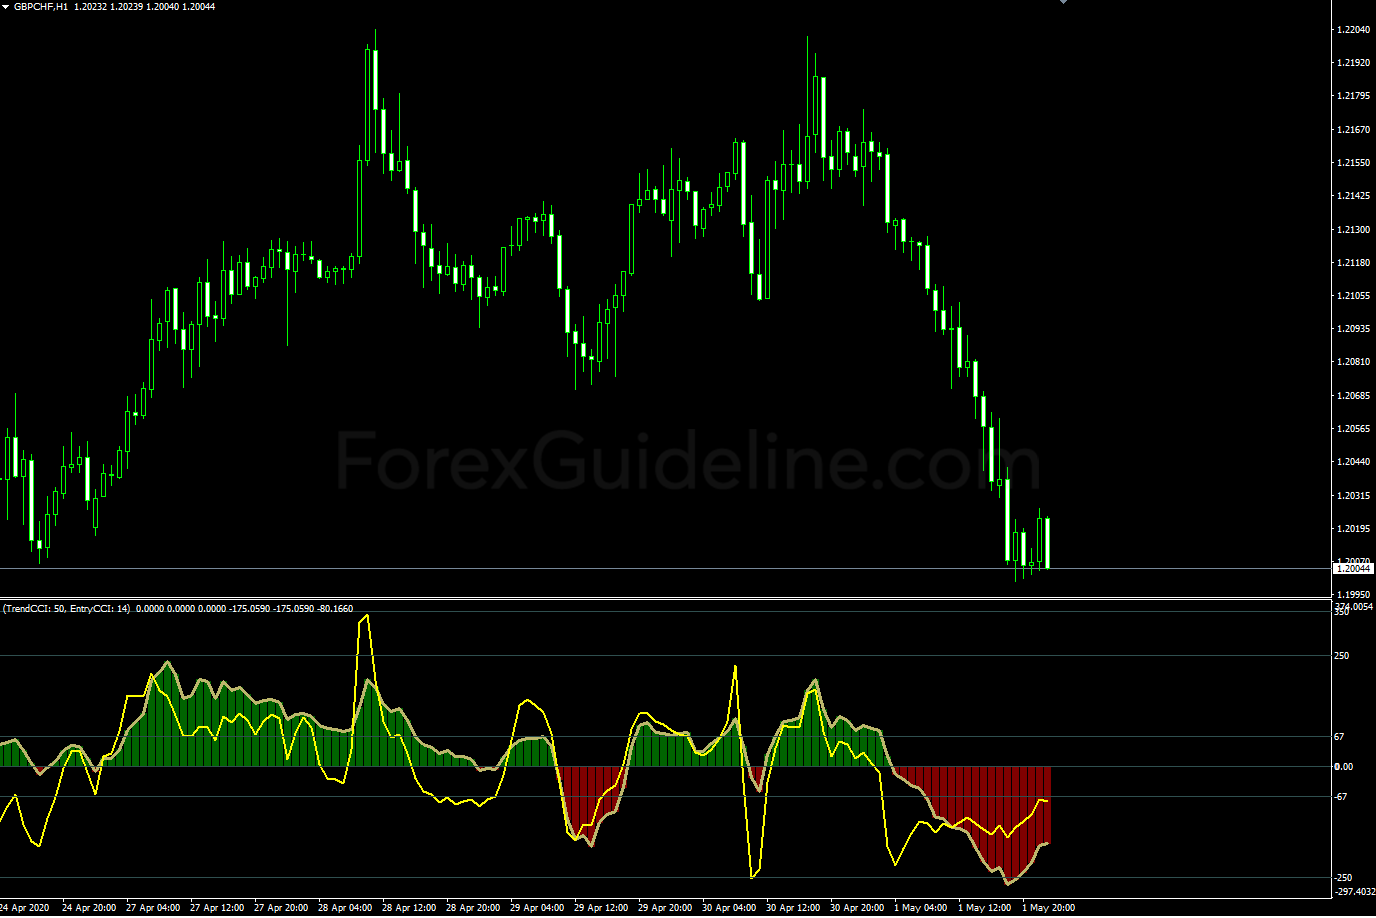Click the 1.21670 price scale label
1376x918 pixels.
click(1353, 129)
